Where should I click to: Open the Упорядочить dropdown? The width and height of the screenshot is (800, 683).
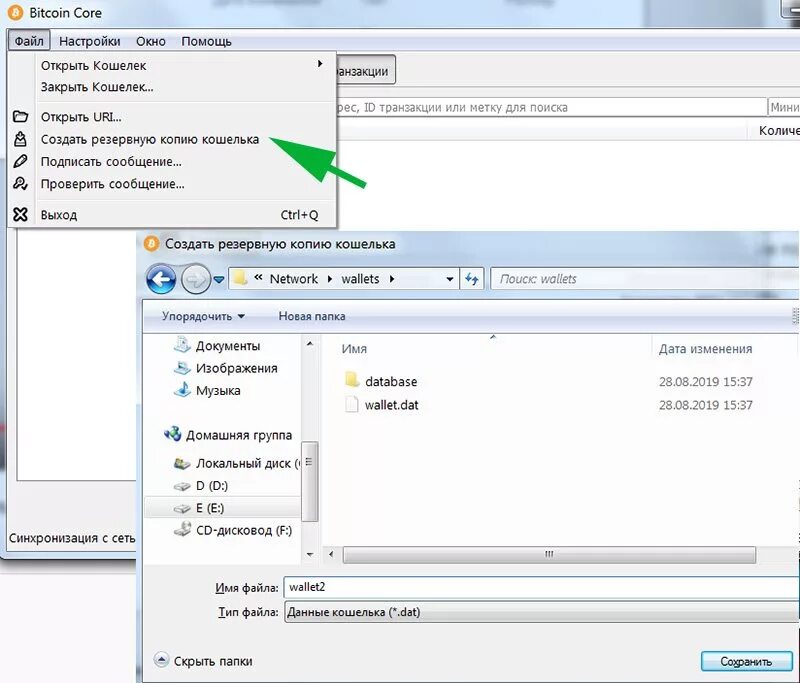click(203, 316)
